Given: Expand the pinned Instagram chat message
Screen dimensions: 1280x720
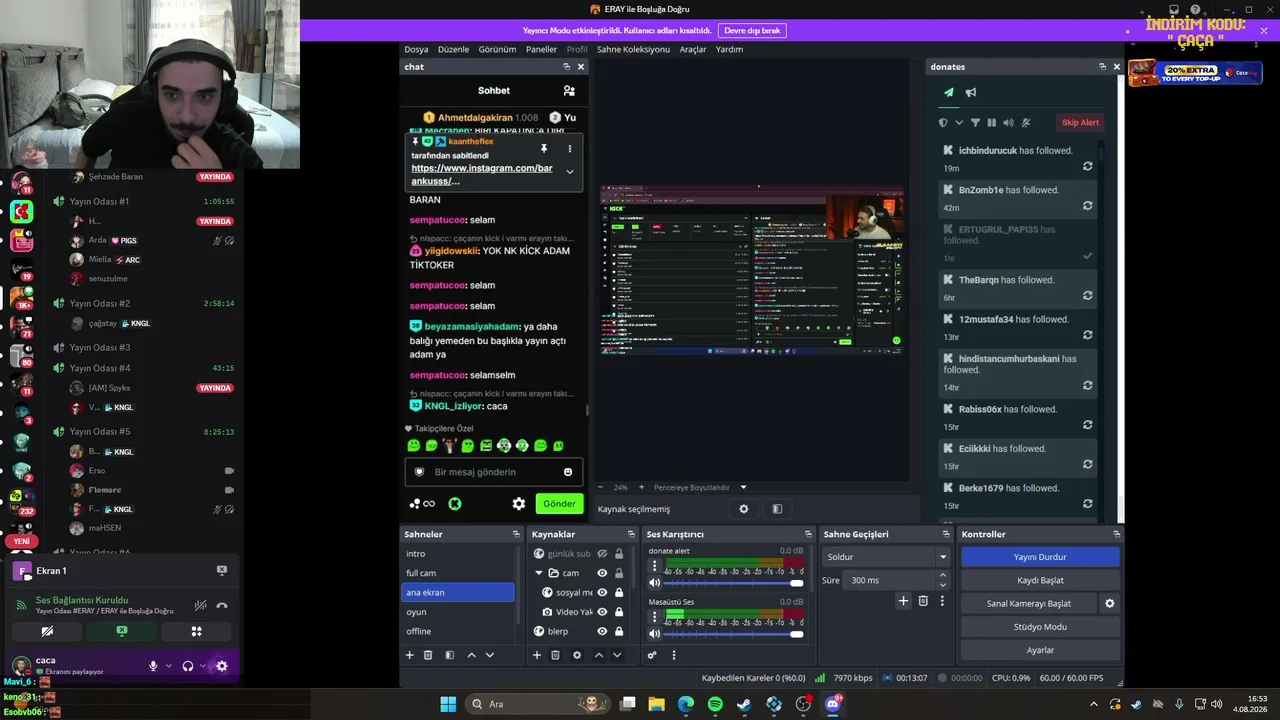Looking at the screenshot, I should tap(570, 172).
